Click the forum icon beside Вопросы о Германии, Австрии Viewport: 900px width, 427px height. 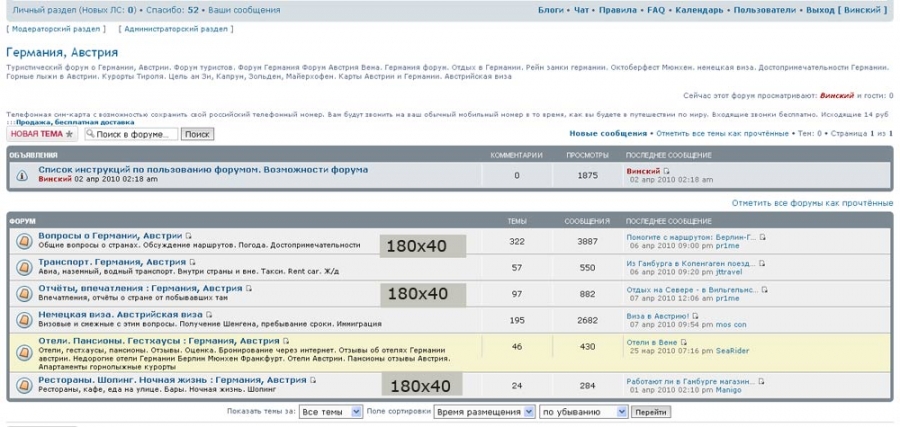pyautogui.click(x=24, y=240)
